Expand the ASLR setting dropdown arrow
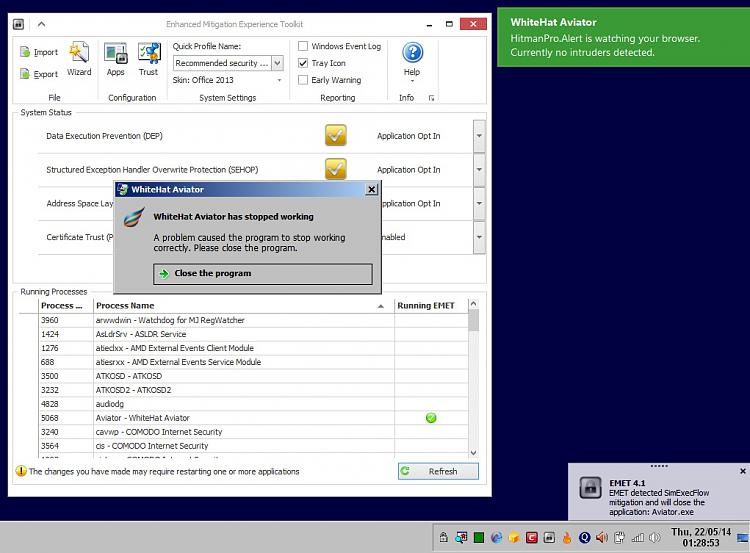This screenshot has height=553, width=750. click(x=479, y=203)
